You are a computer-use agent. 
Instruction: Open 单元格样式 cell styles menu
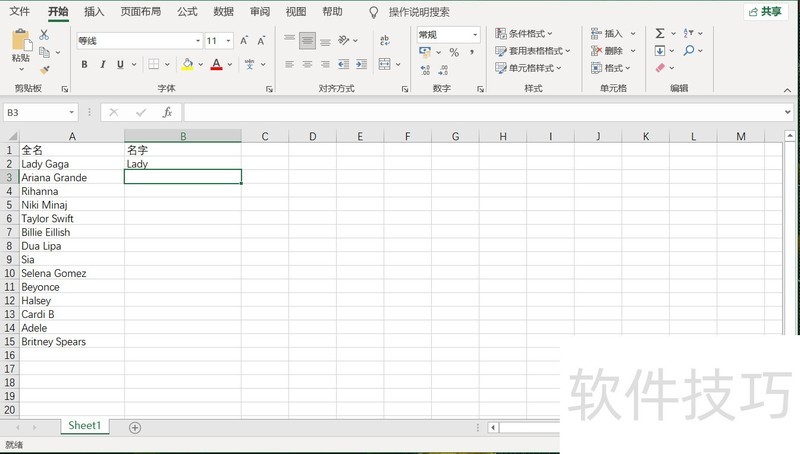(528, 68)
